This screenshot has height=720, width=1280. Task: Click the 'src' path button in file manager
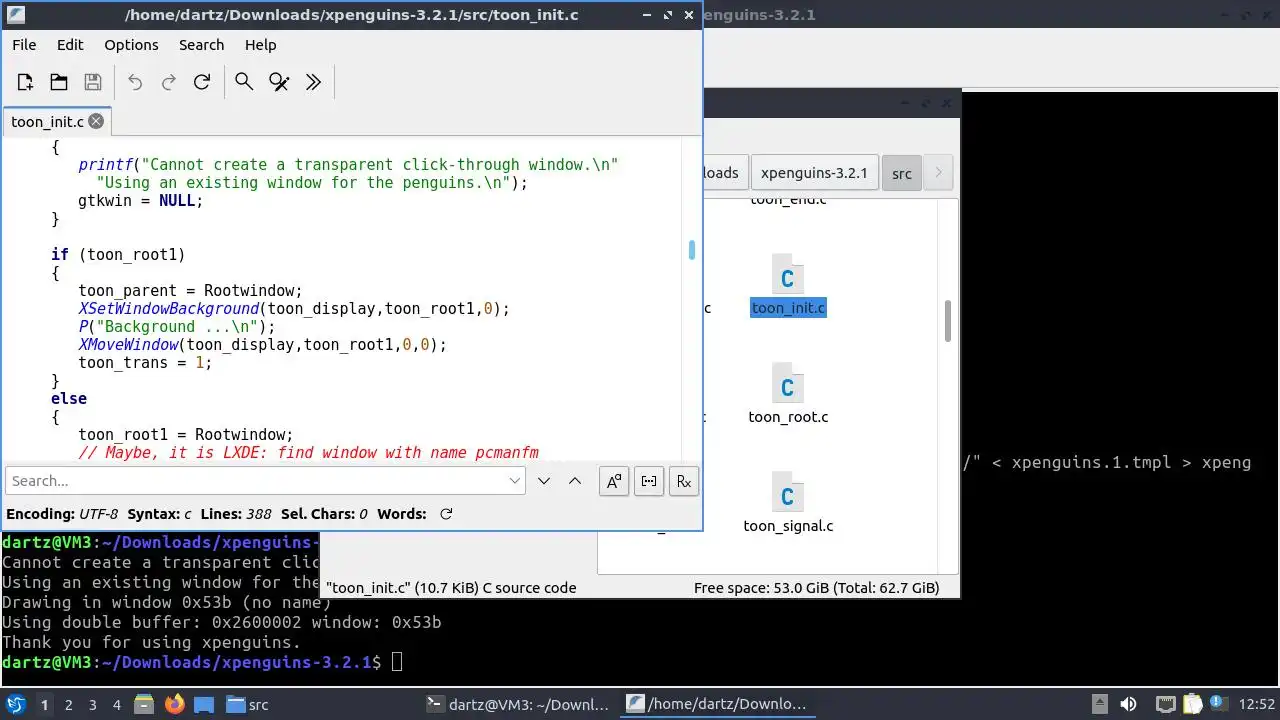(901, 173)
